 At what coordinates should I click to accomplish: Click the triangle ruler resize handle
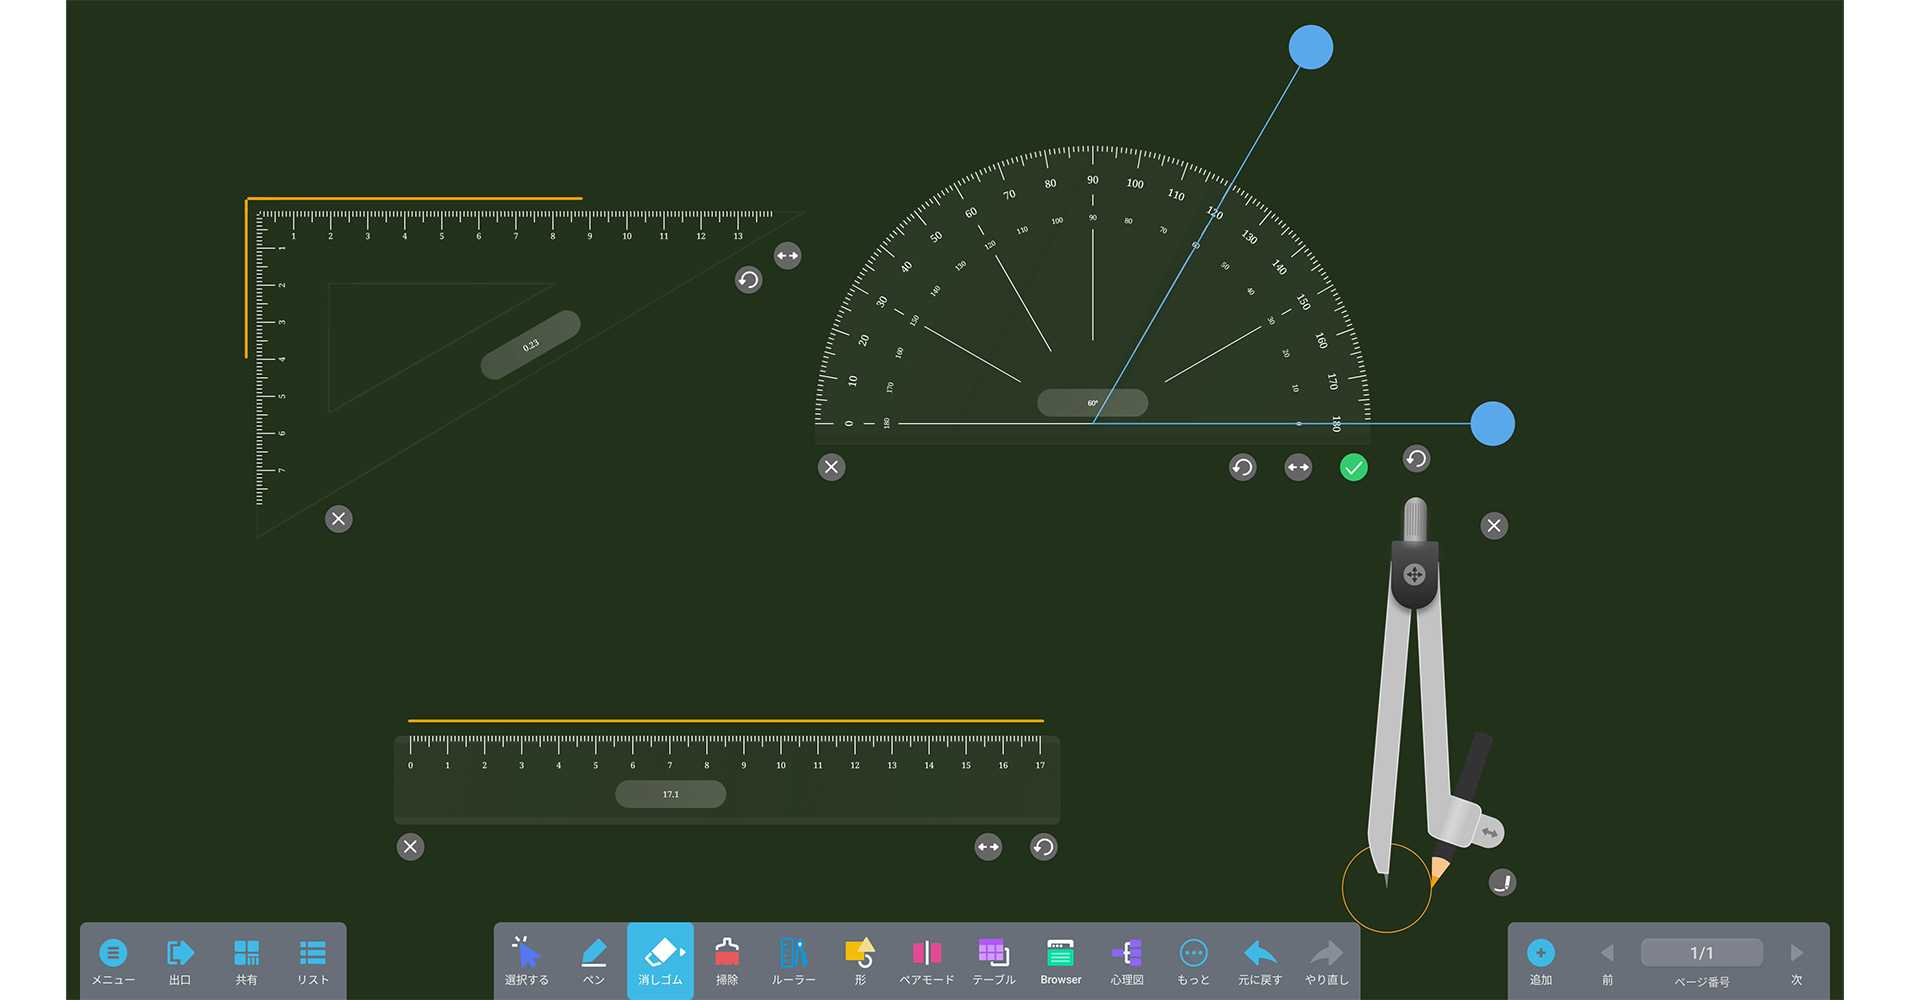(x=788, y=256)
